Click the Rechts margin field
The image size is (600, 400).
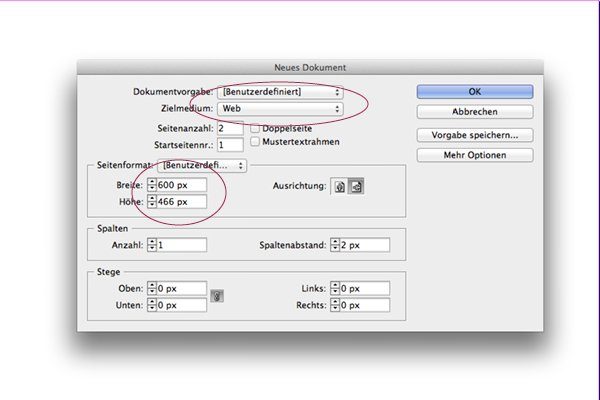[x=365, y=305]
